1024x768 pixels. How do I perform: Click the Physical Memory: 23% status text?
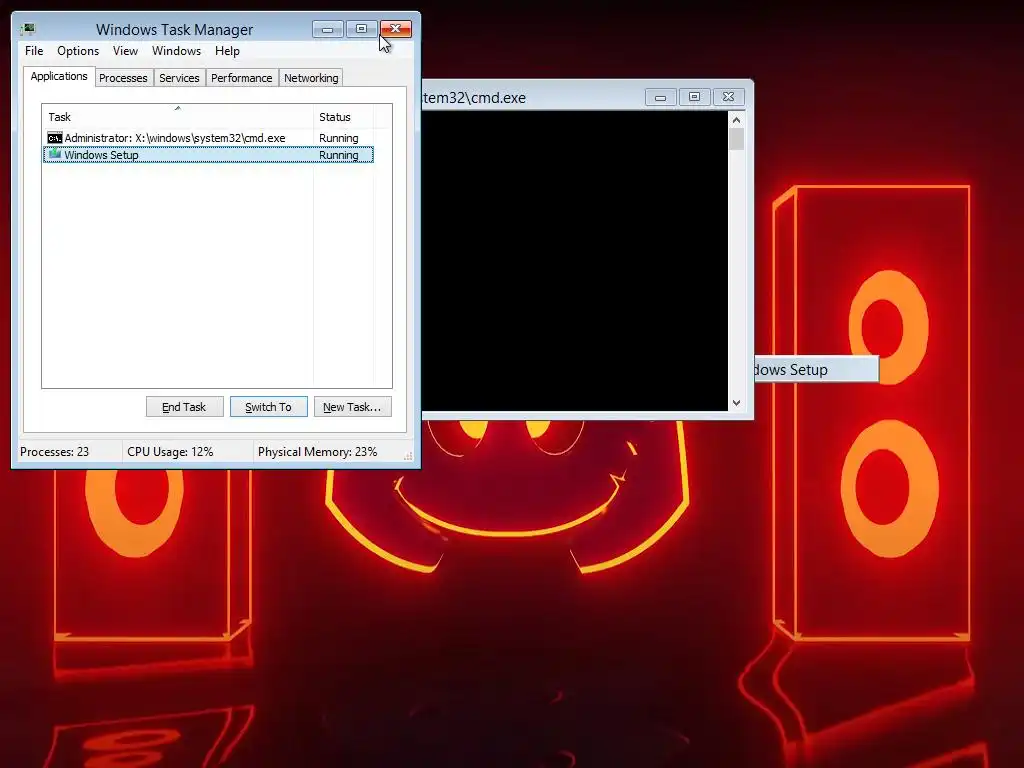317,452
